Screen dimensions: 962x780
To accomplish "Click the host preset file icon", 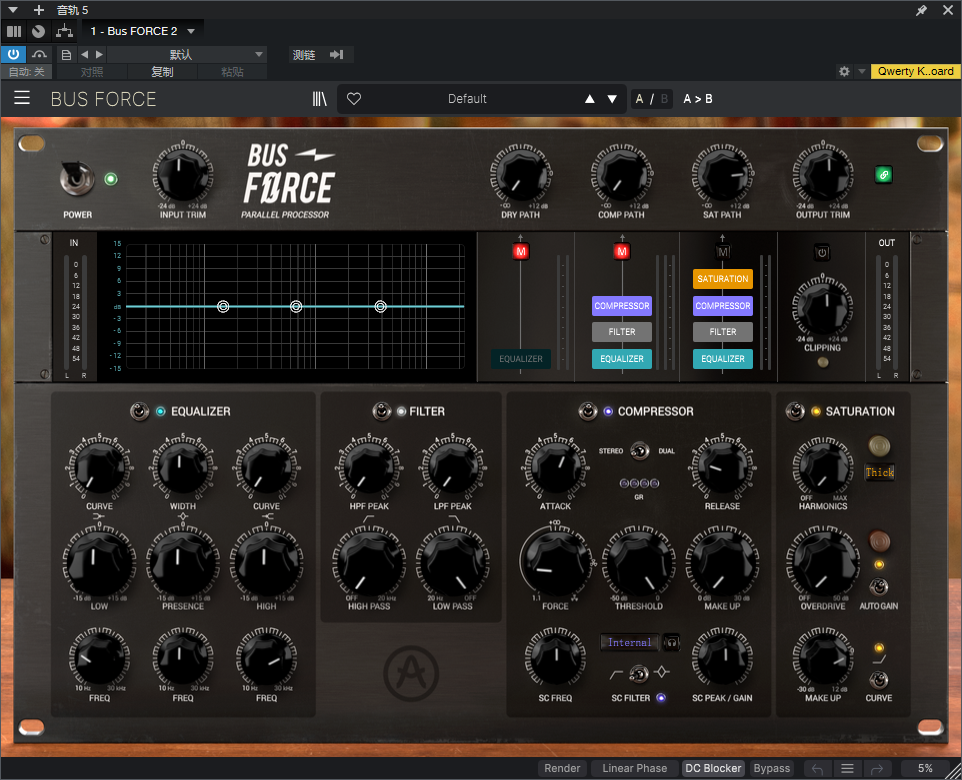I will [x=66, y=55].
